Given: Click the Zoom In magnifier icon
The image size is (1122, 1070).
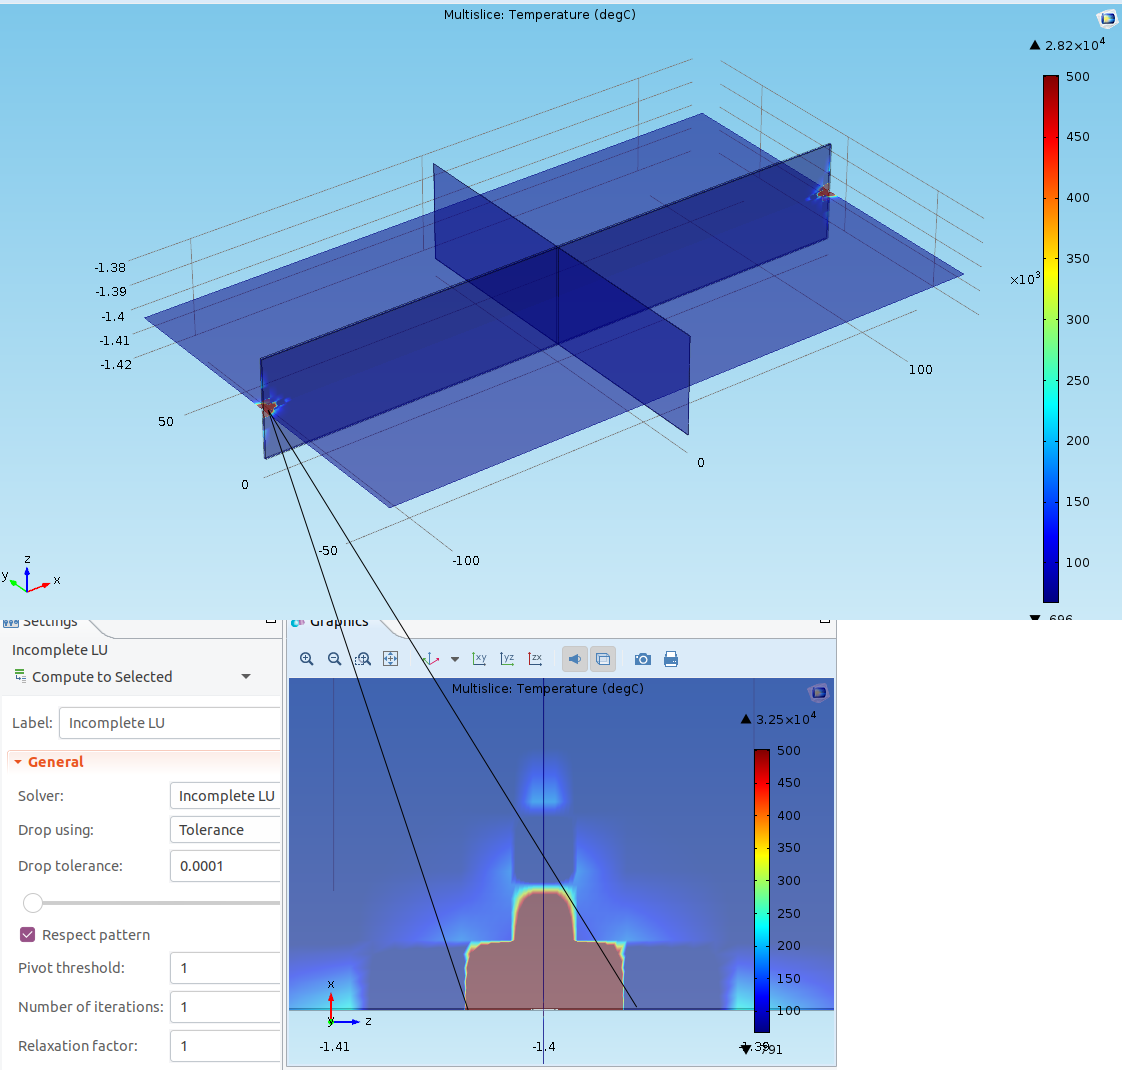Looking at the screenshot, I should pos(306,659).
